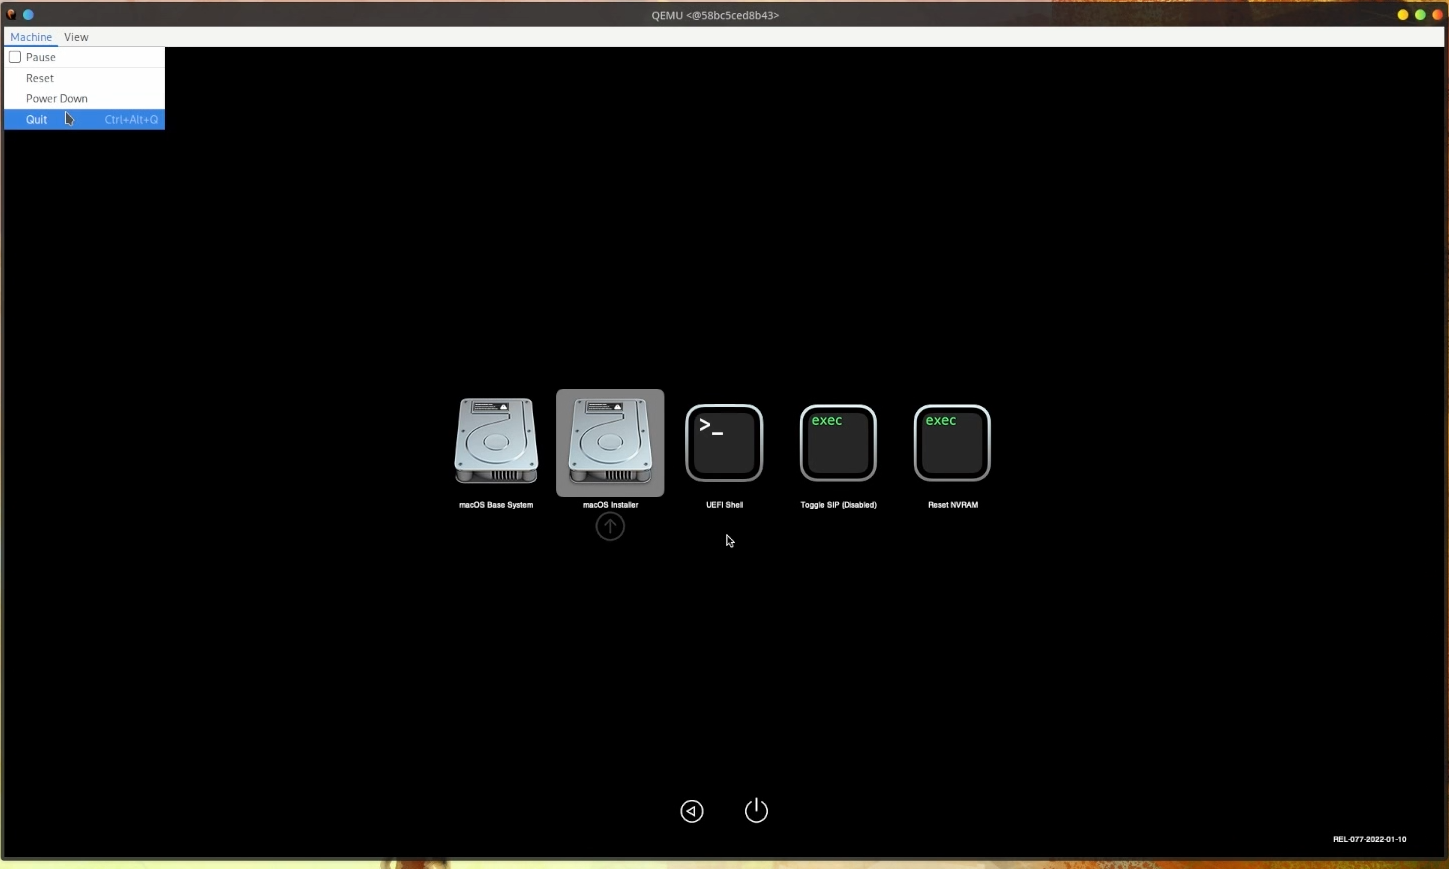Screen dimensions: 1449x869
Task: Tick the Pause checkbox in Machine menu
Action: pyautogui.click(x=15, y=57)
